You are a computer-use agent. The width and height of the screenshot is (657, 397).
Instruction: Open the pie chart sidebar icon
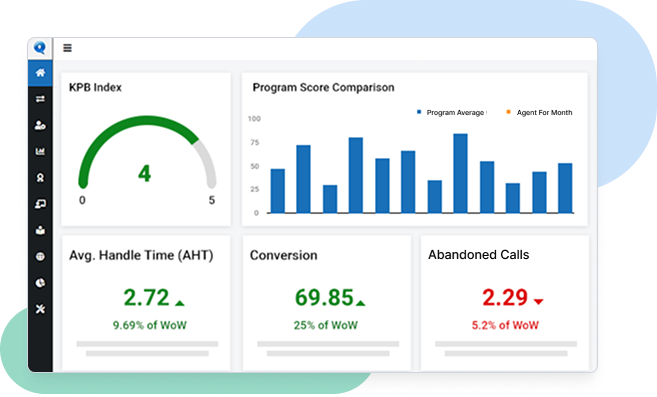(x=40, y=283)
